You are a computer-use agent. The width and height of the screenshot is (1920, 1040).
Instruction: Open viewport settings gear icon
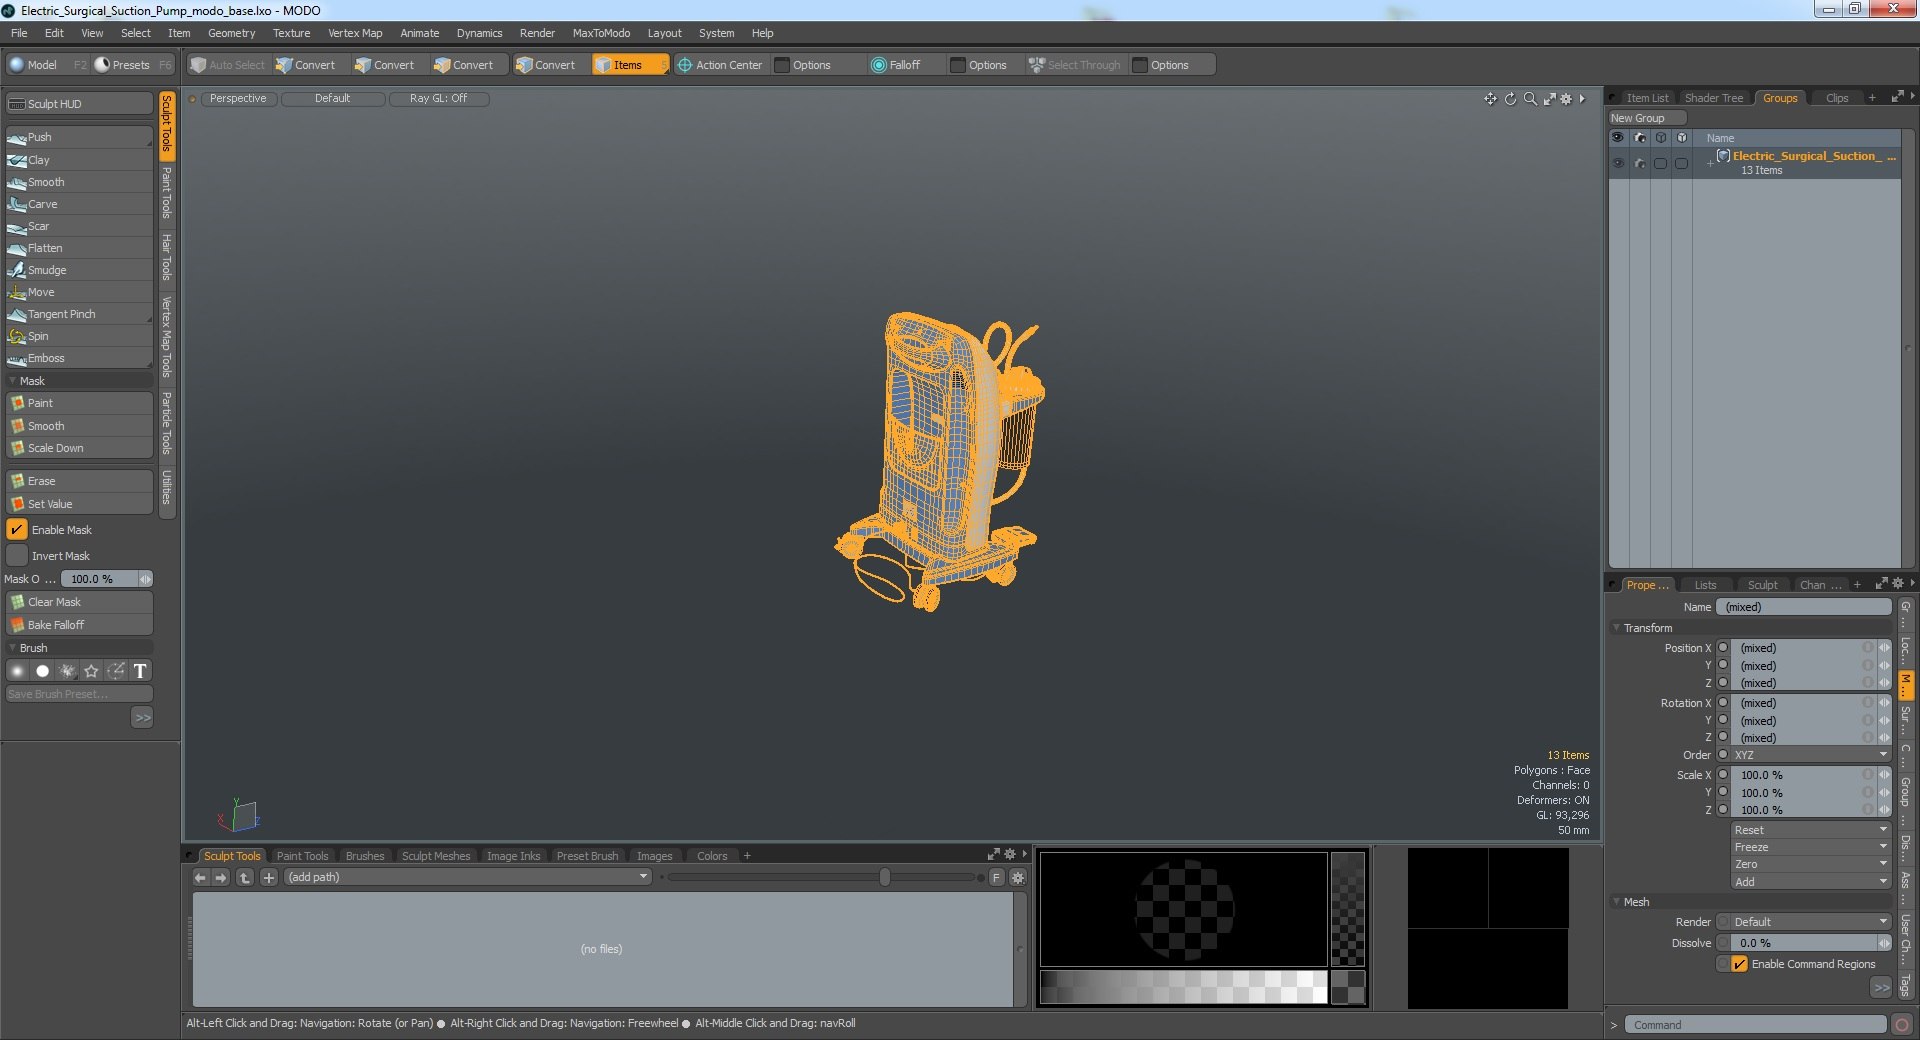click(x=1566, y=99)
